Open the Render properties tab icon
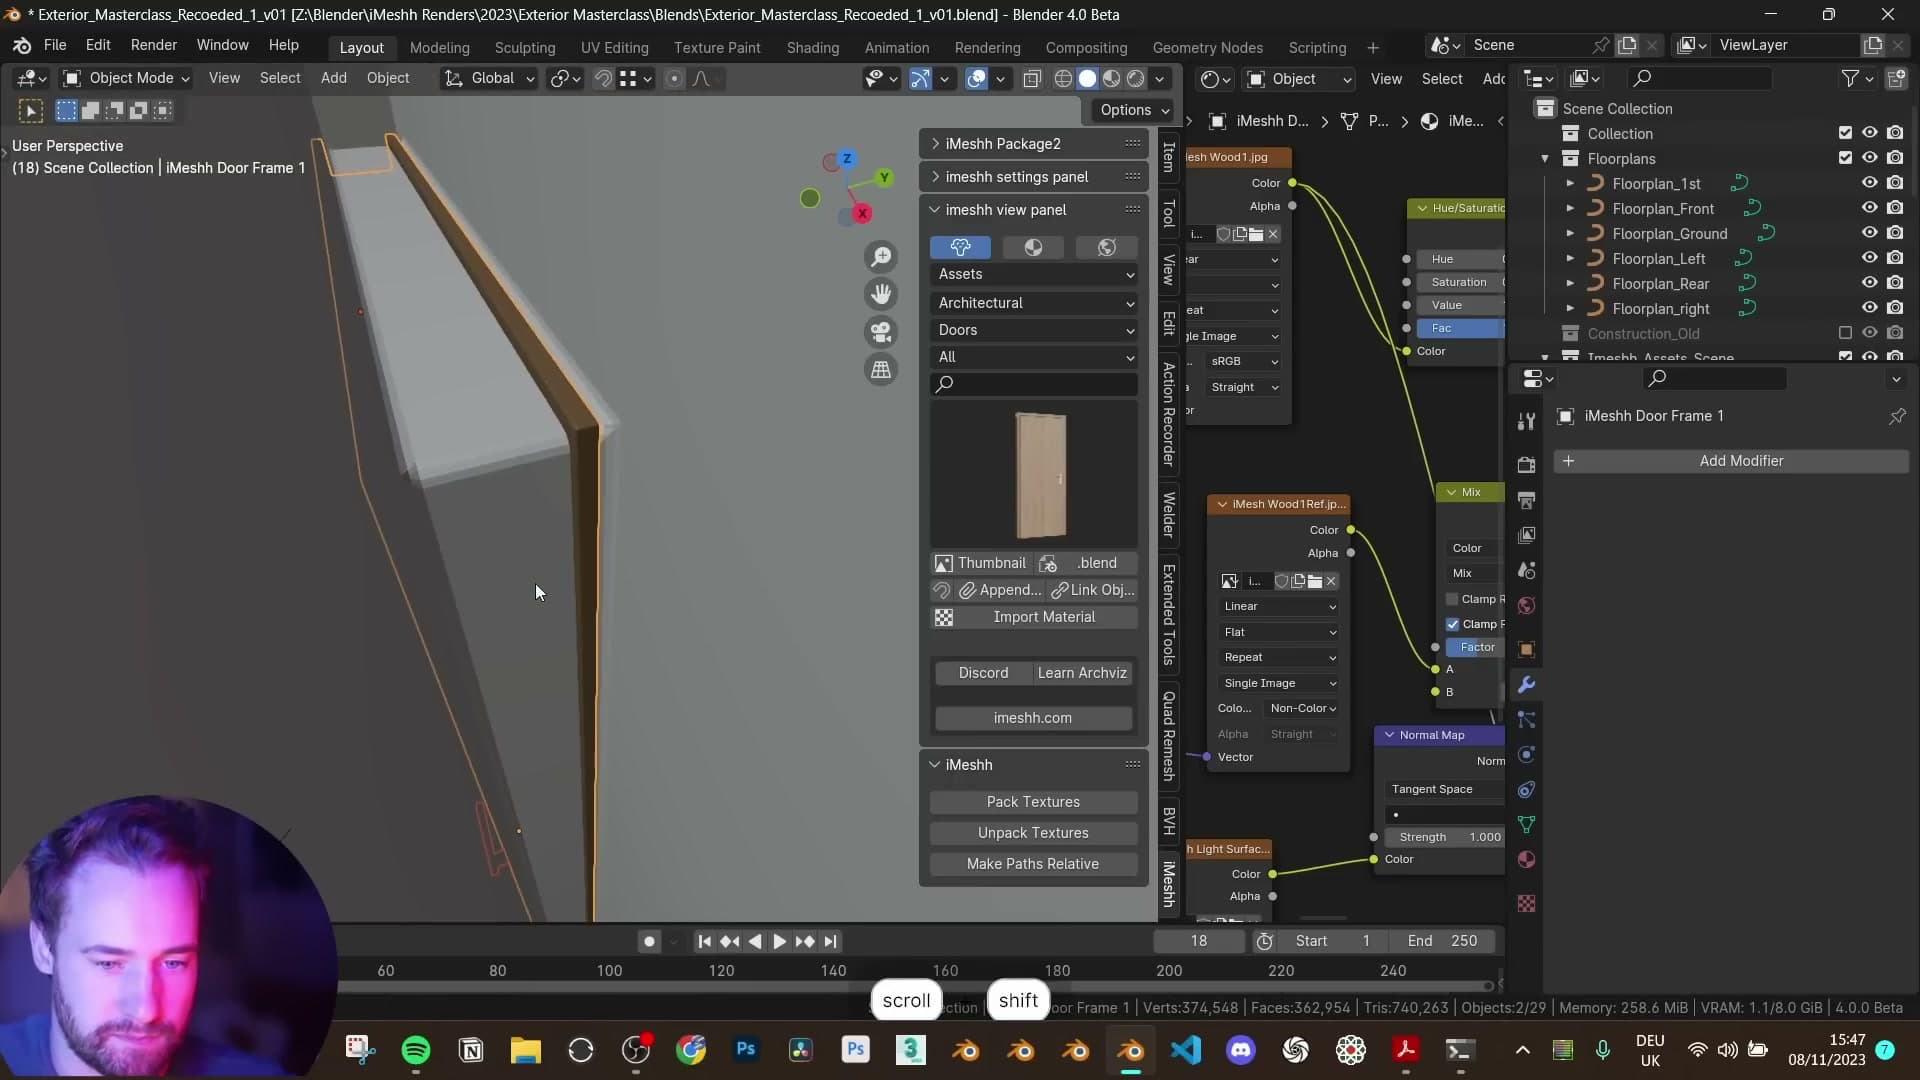The width and height of the screenshot is (1920, 1080). (1526, 465)
